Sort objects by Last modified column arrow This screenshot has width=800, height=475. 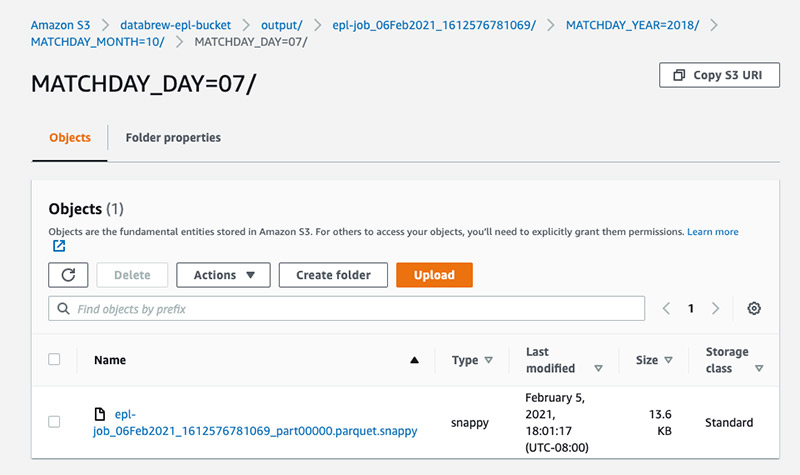pos(598,368)
